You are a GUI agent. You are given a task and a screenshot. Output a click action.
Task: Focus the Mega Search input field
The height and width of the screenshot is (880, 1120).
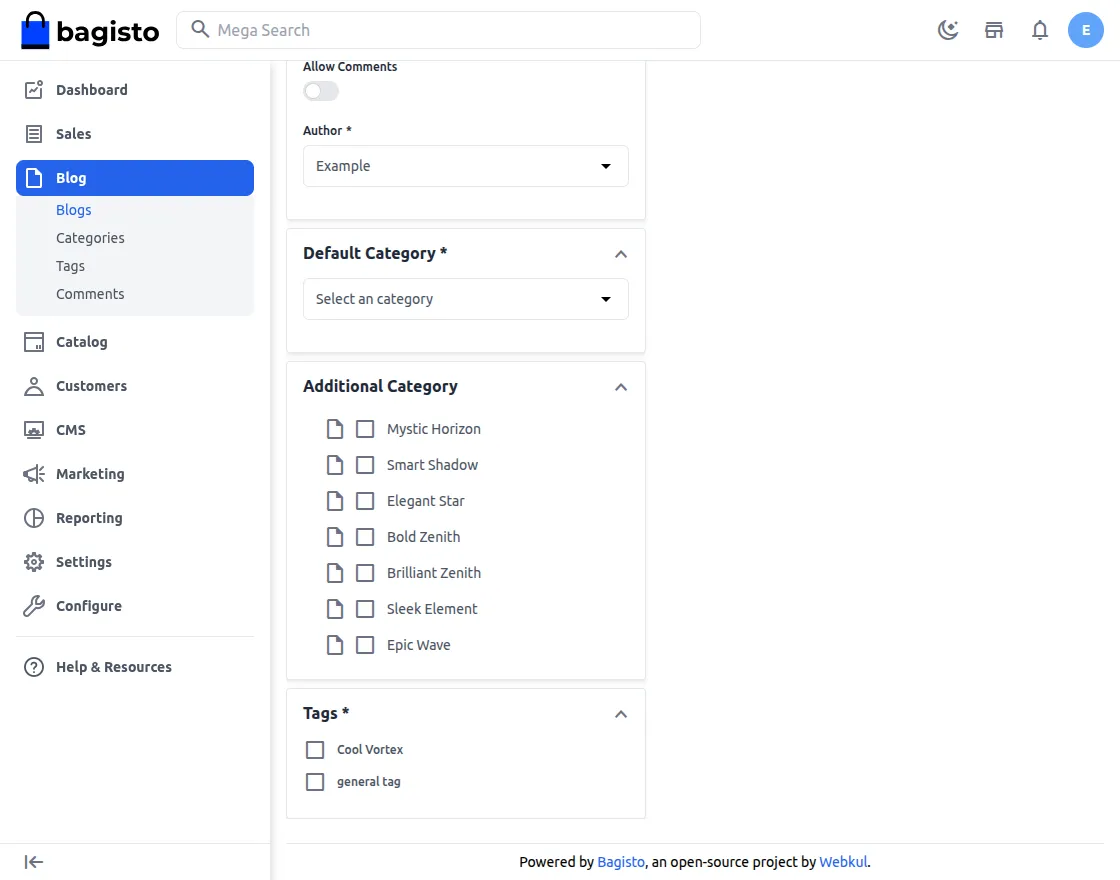[x=438, y=30]
